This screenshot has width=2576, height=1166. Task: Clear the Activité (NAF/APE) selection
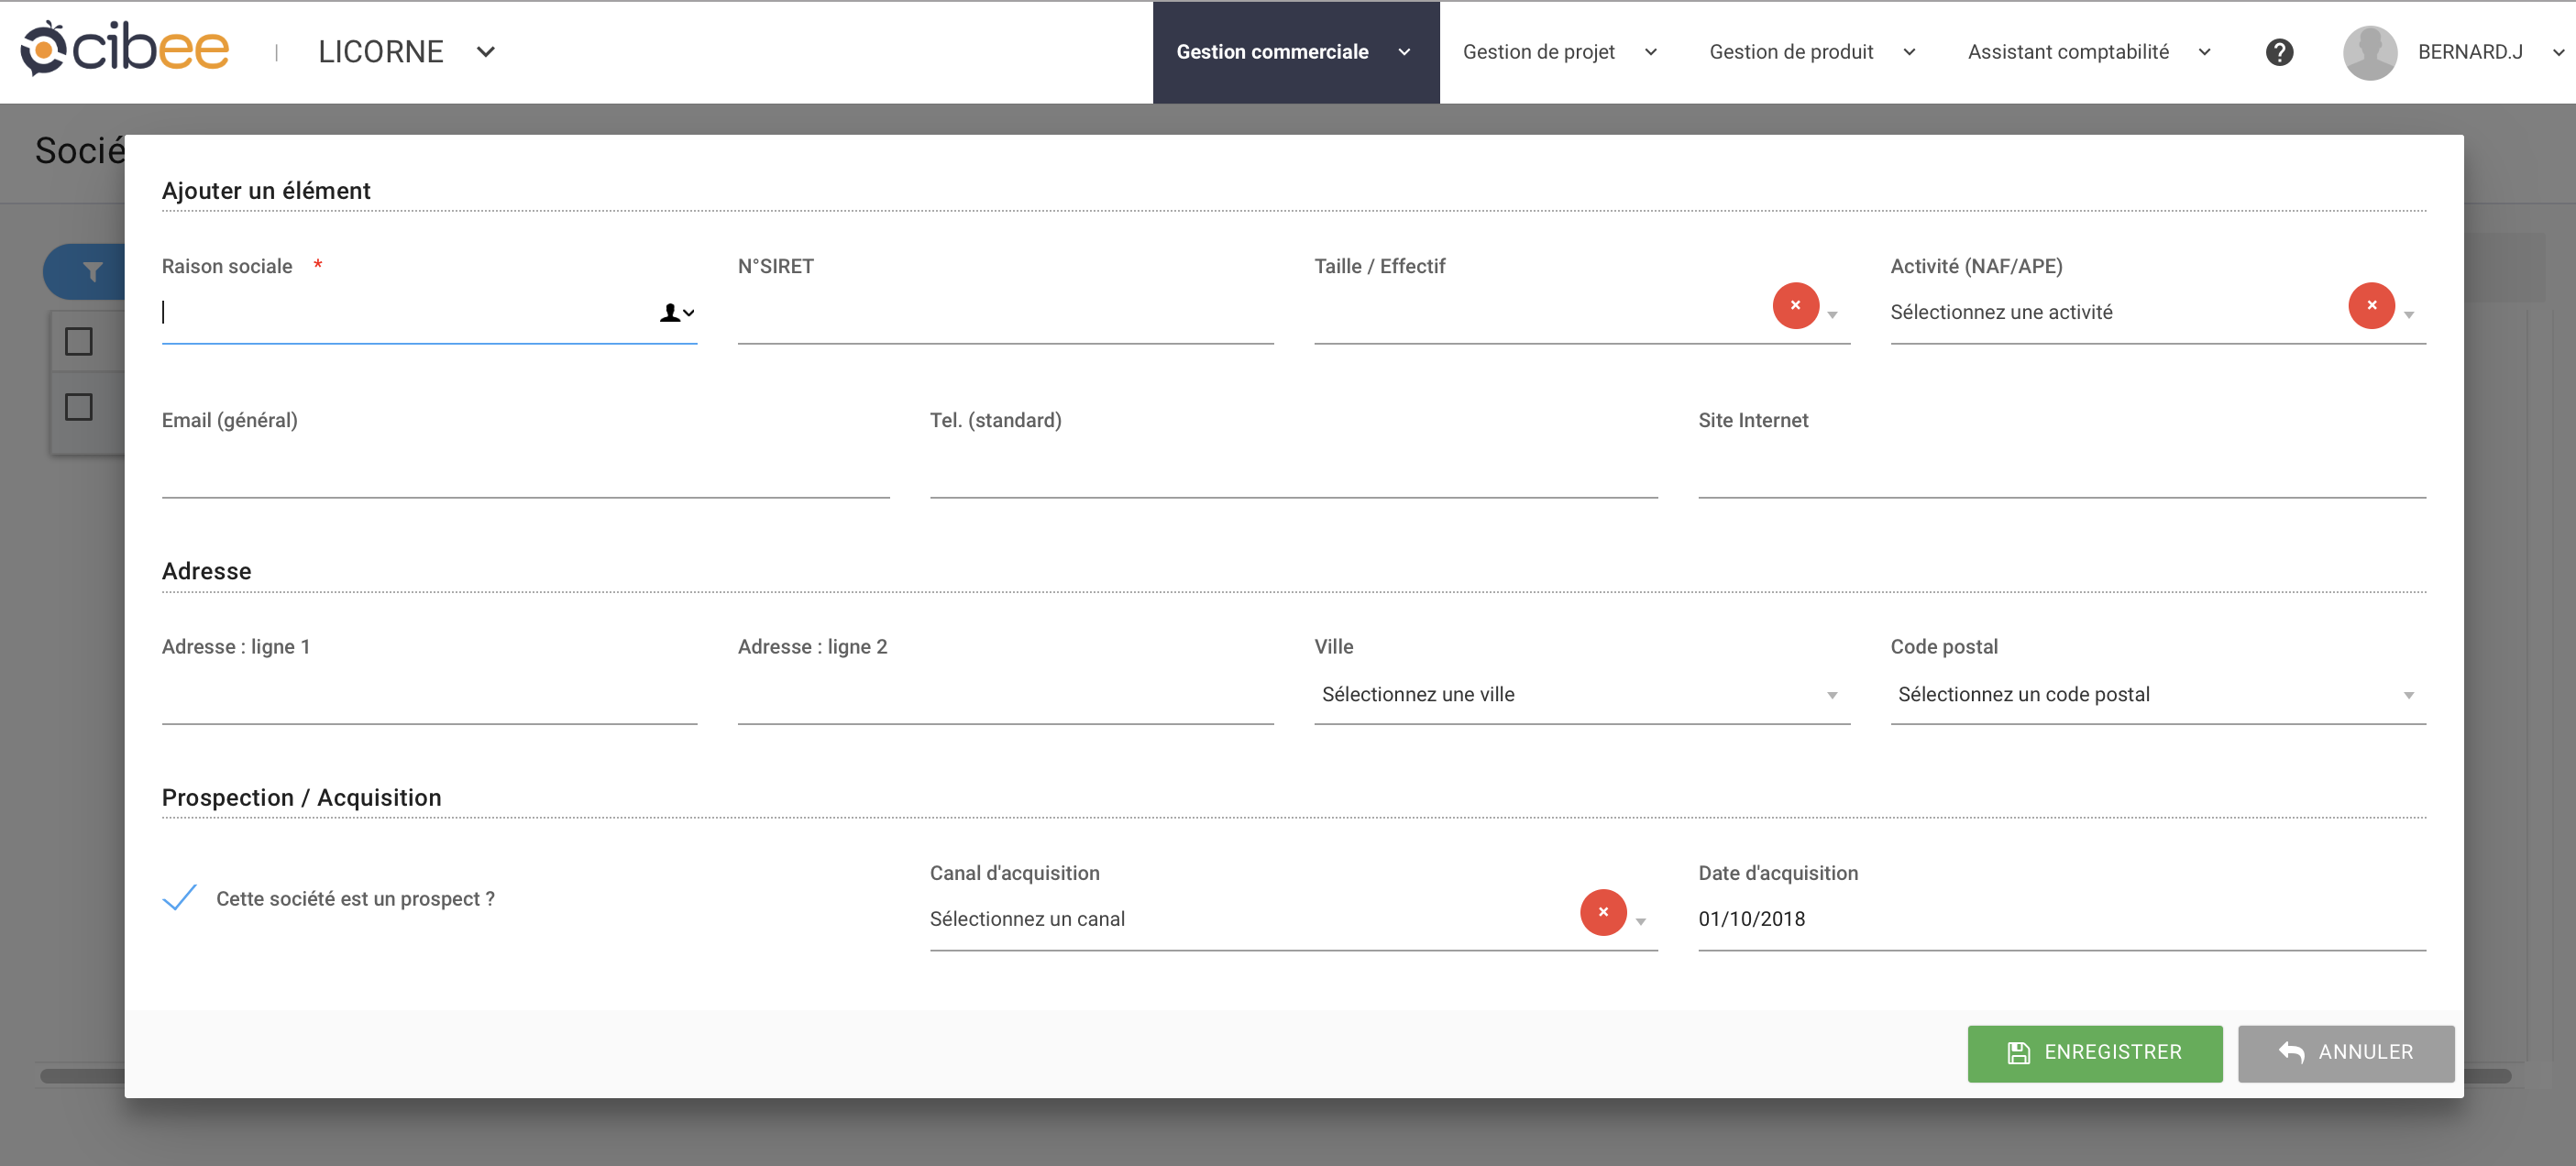pyautogui.click(x=2371, y=306)
